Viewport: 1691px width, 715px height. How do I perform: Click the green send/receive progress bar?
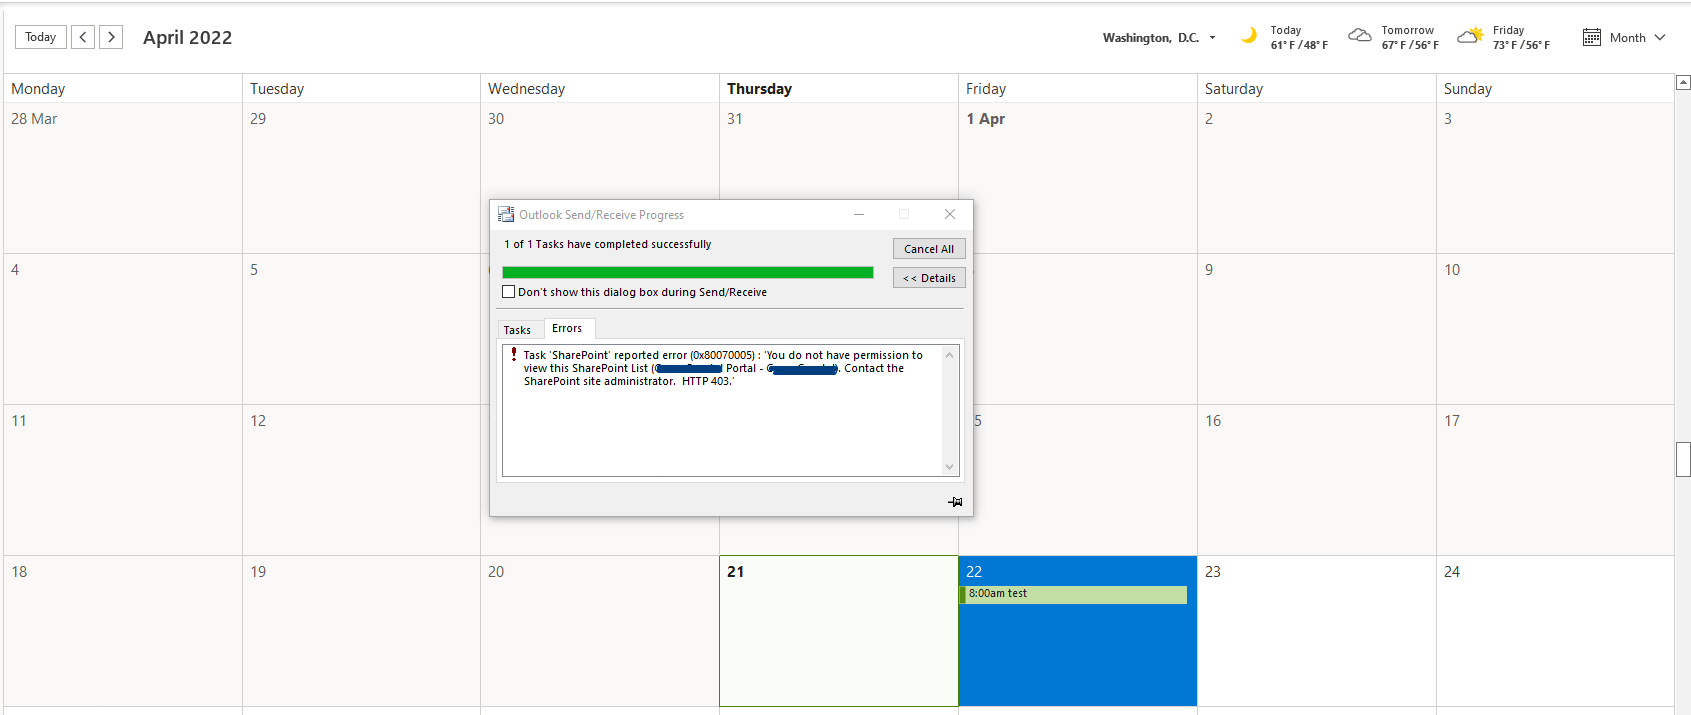click(x=687, y=272)
